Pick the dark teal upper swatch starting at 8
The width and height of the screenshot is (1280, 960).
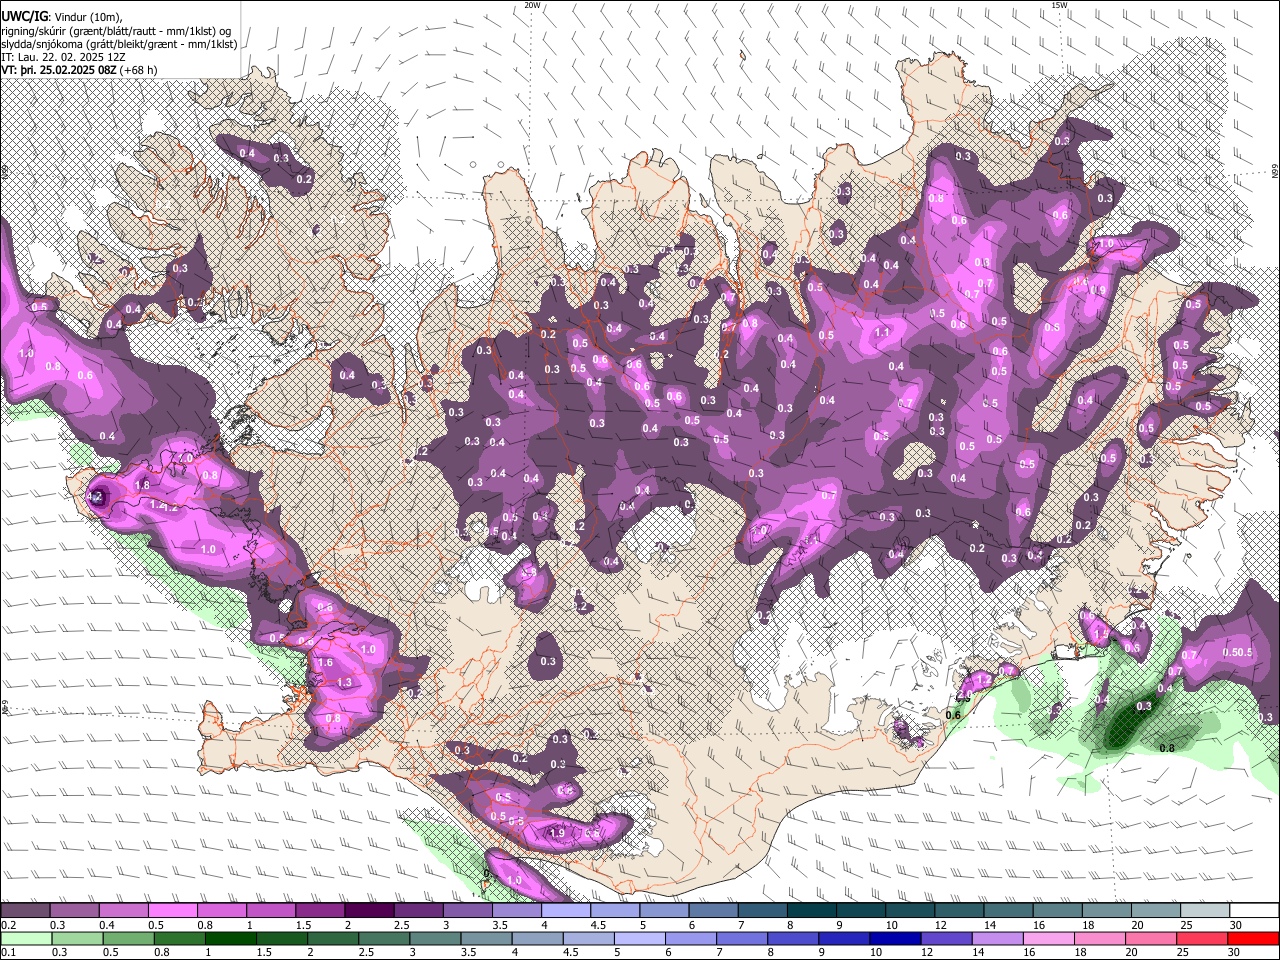(812, 911)
